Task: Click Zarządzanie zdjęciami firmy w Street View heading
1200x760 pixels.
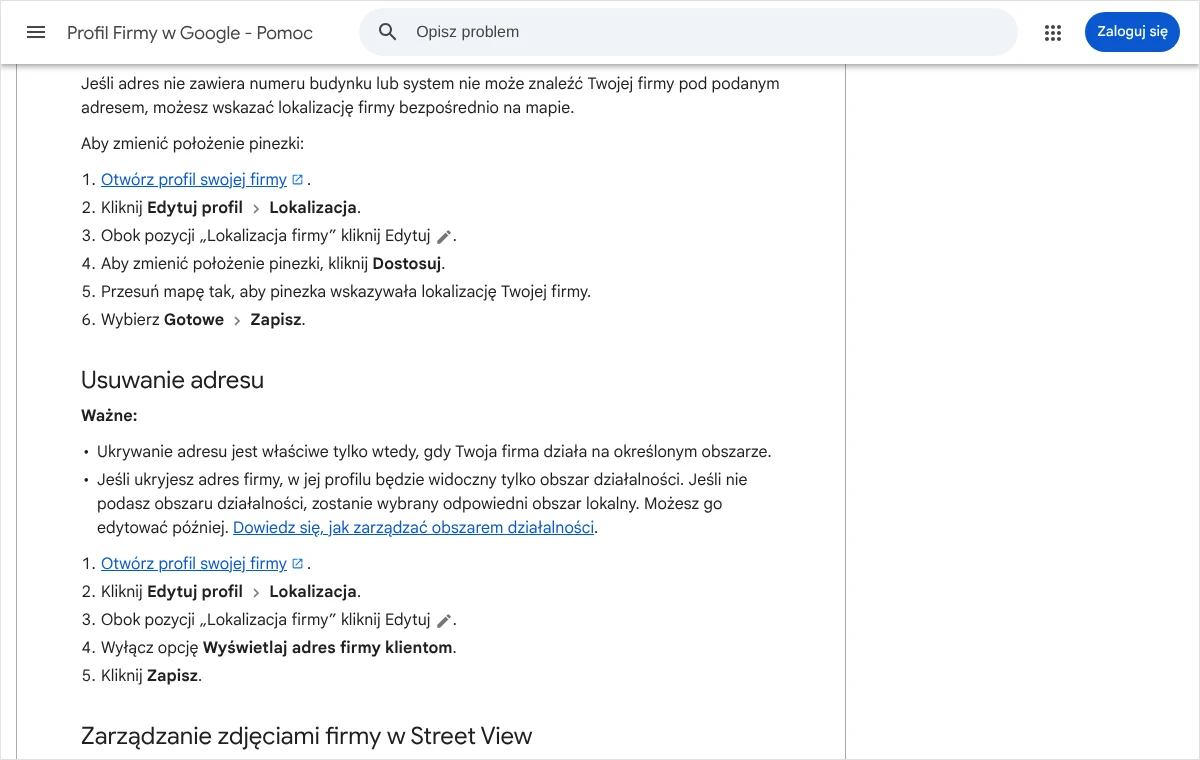Action: (x=306, y=736)
